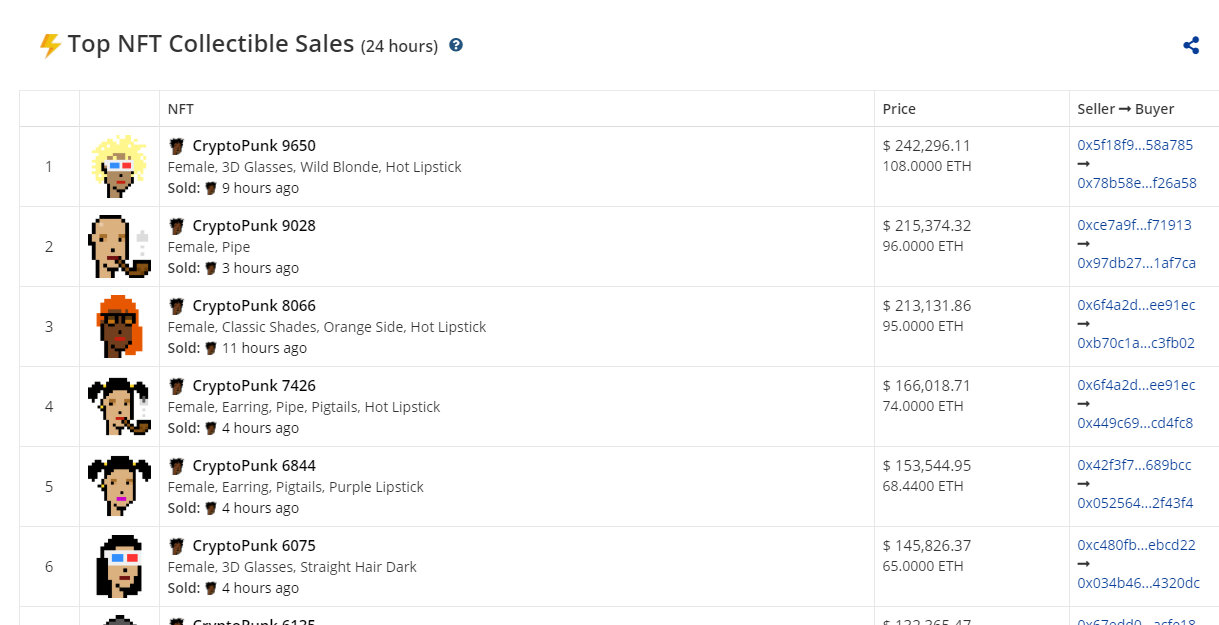
Task: Open buyer address 0xb70c1a...c3fb02
Action: 1136,343
